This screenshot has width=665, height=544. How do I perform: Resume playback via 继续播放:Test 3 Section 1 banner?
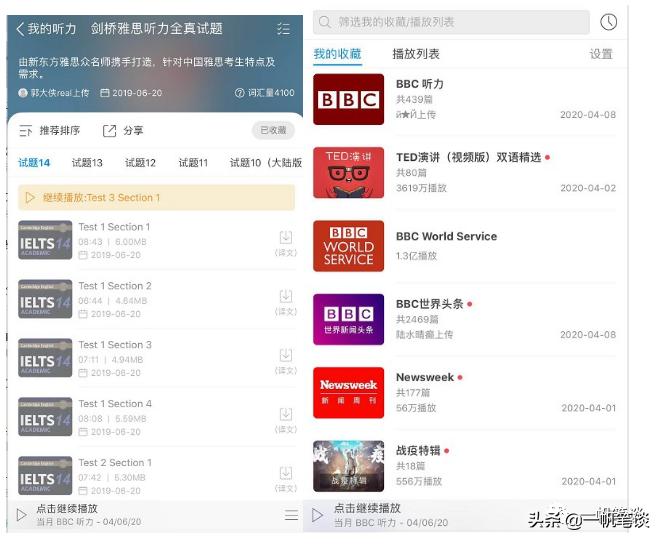[156, 198]
